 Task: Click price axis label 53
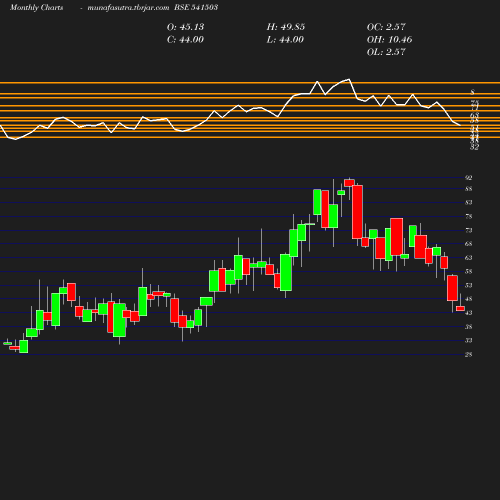[x=469, y=285]
